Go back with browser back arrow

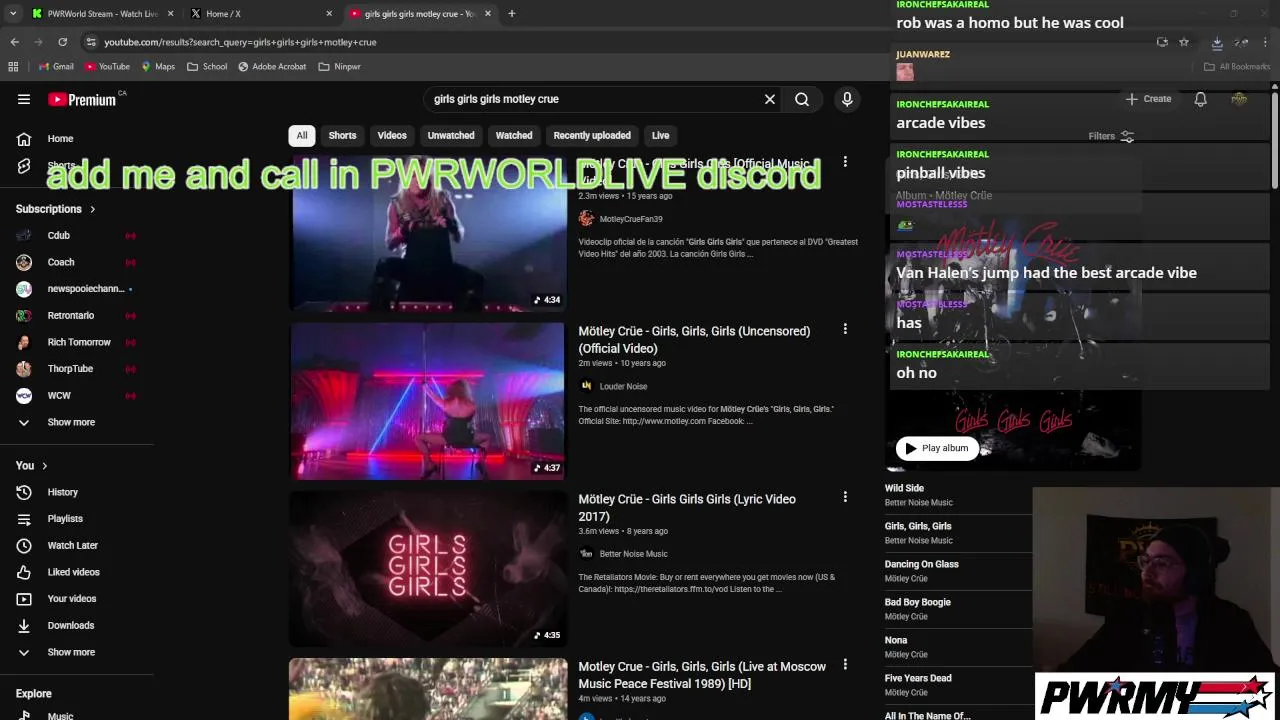coord(14,42)
